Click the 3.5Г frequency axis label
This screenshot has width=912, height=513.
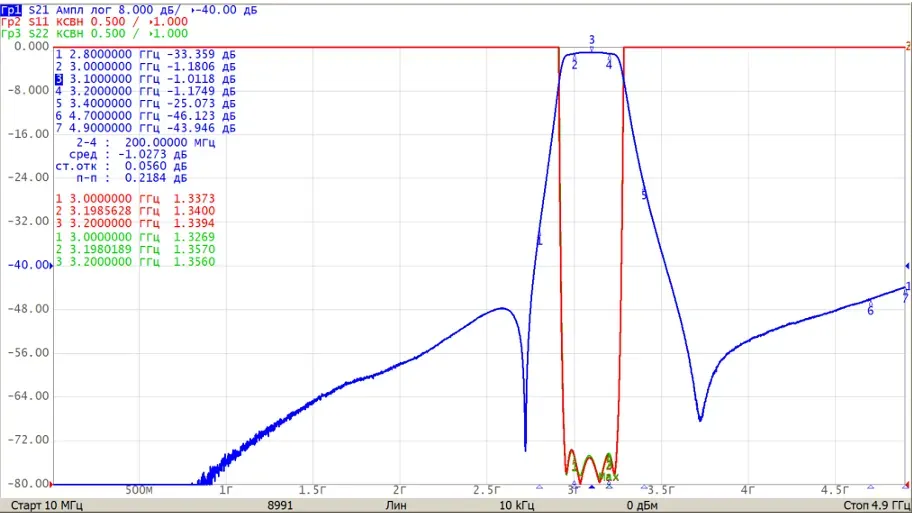[x=661, y=490]
